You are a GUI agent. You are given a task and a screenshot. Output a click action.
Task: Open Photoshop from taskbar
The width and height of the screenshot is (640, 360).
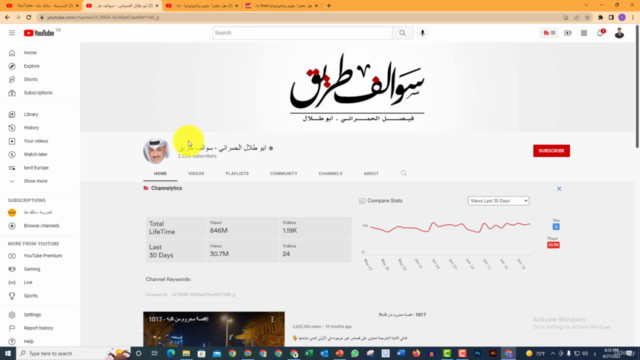pos(478,353)
